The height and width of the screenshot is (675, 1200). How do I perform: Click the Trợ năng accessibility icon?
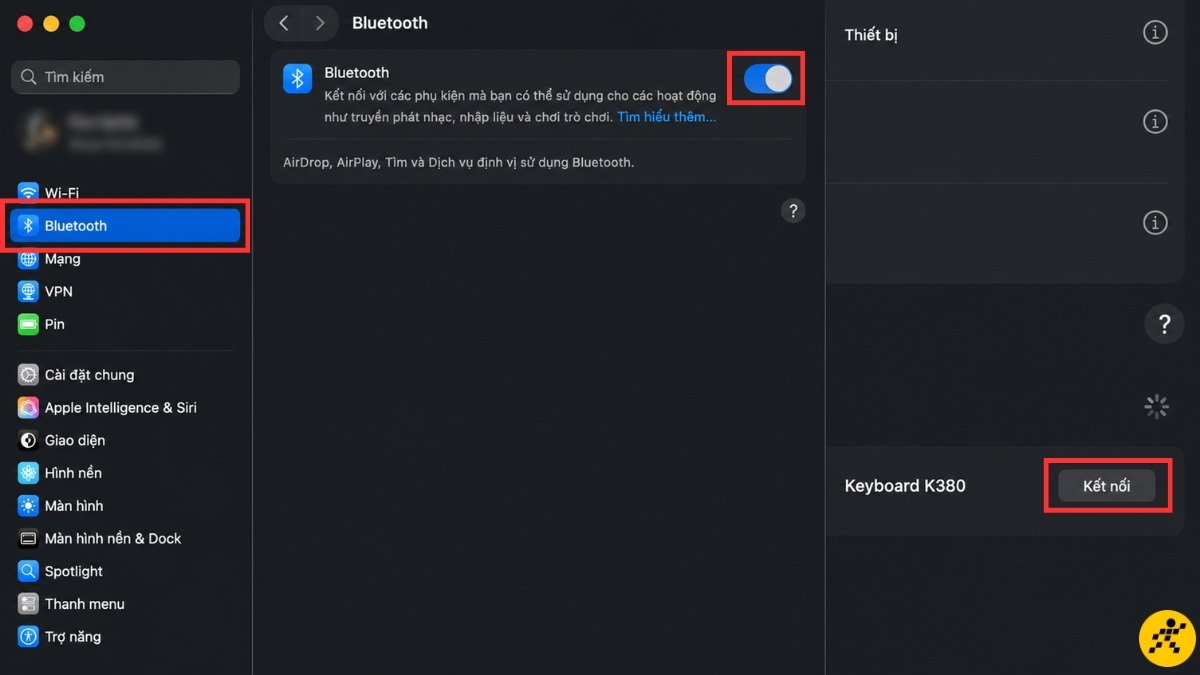[28, 637]
